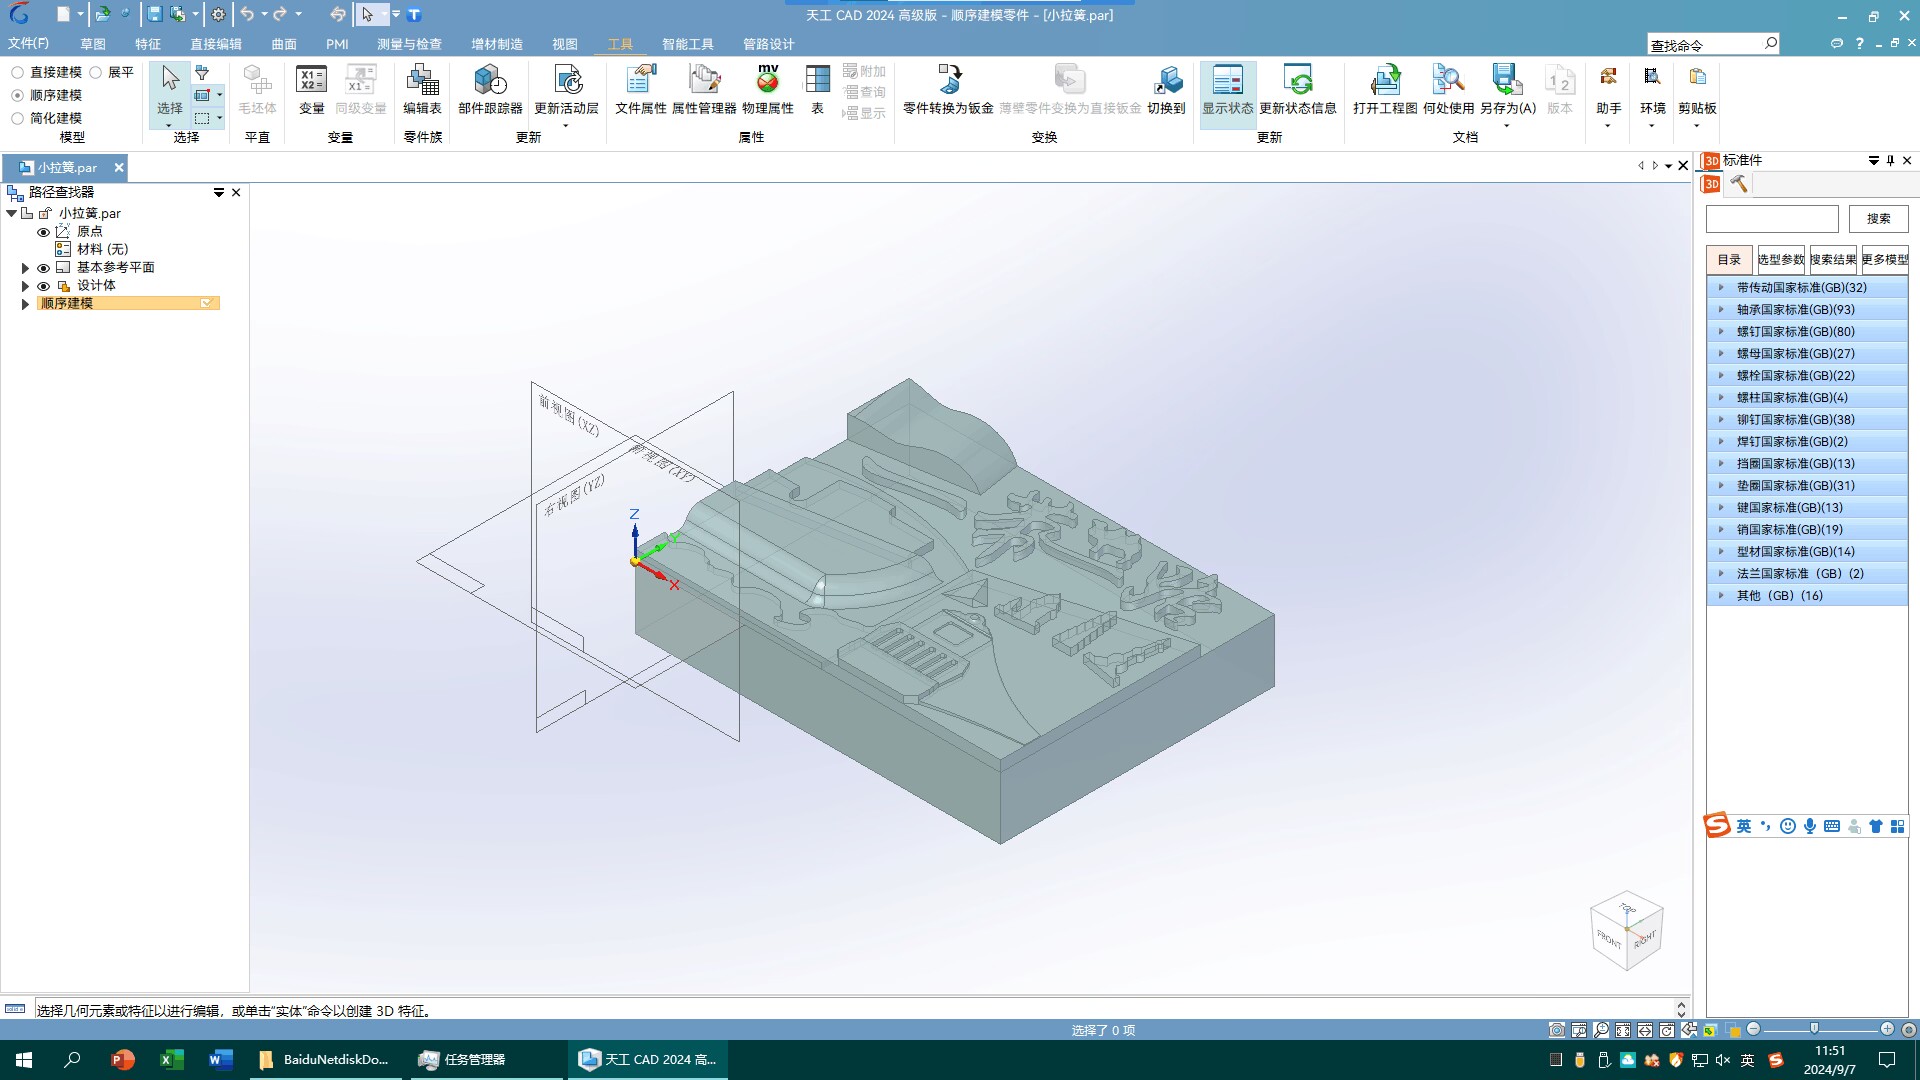The width and height of the screenshot is (1920, 1080).
Task: Expand the 顺序建模 tree node
Action: pos(26,304)
